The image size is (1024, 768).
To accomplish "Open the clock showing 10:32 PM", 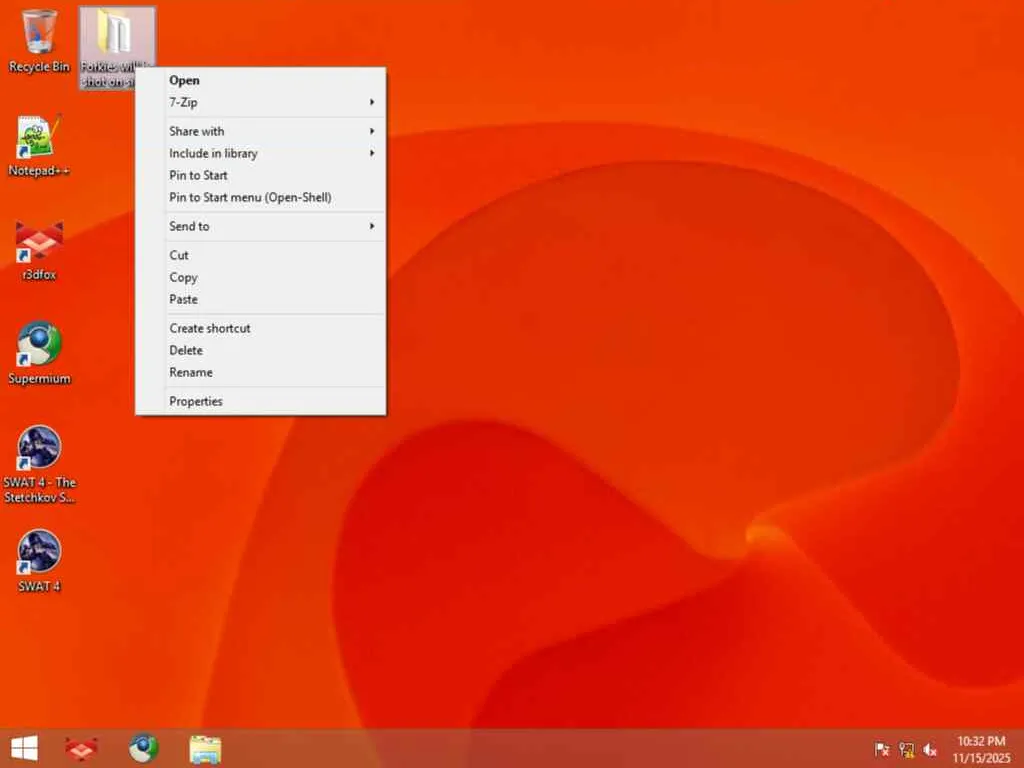I will click(x=981, y=749).
